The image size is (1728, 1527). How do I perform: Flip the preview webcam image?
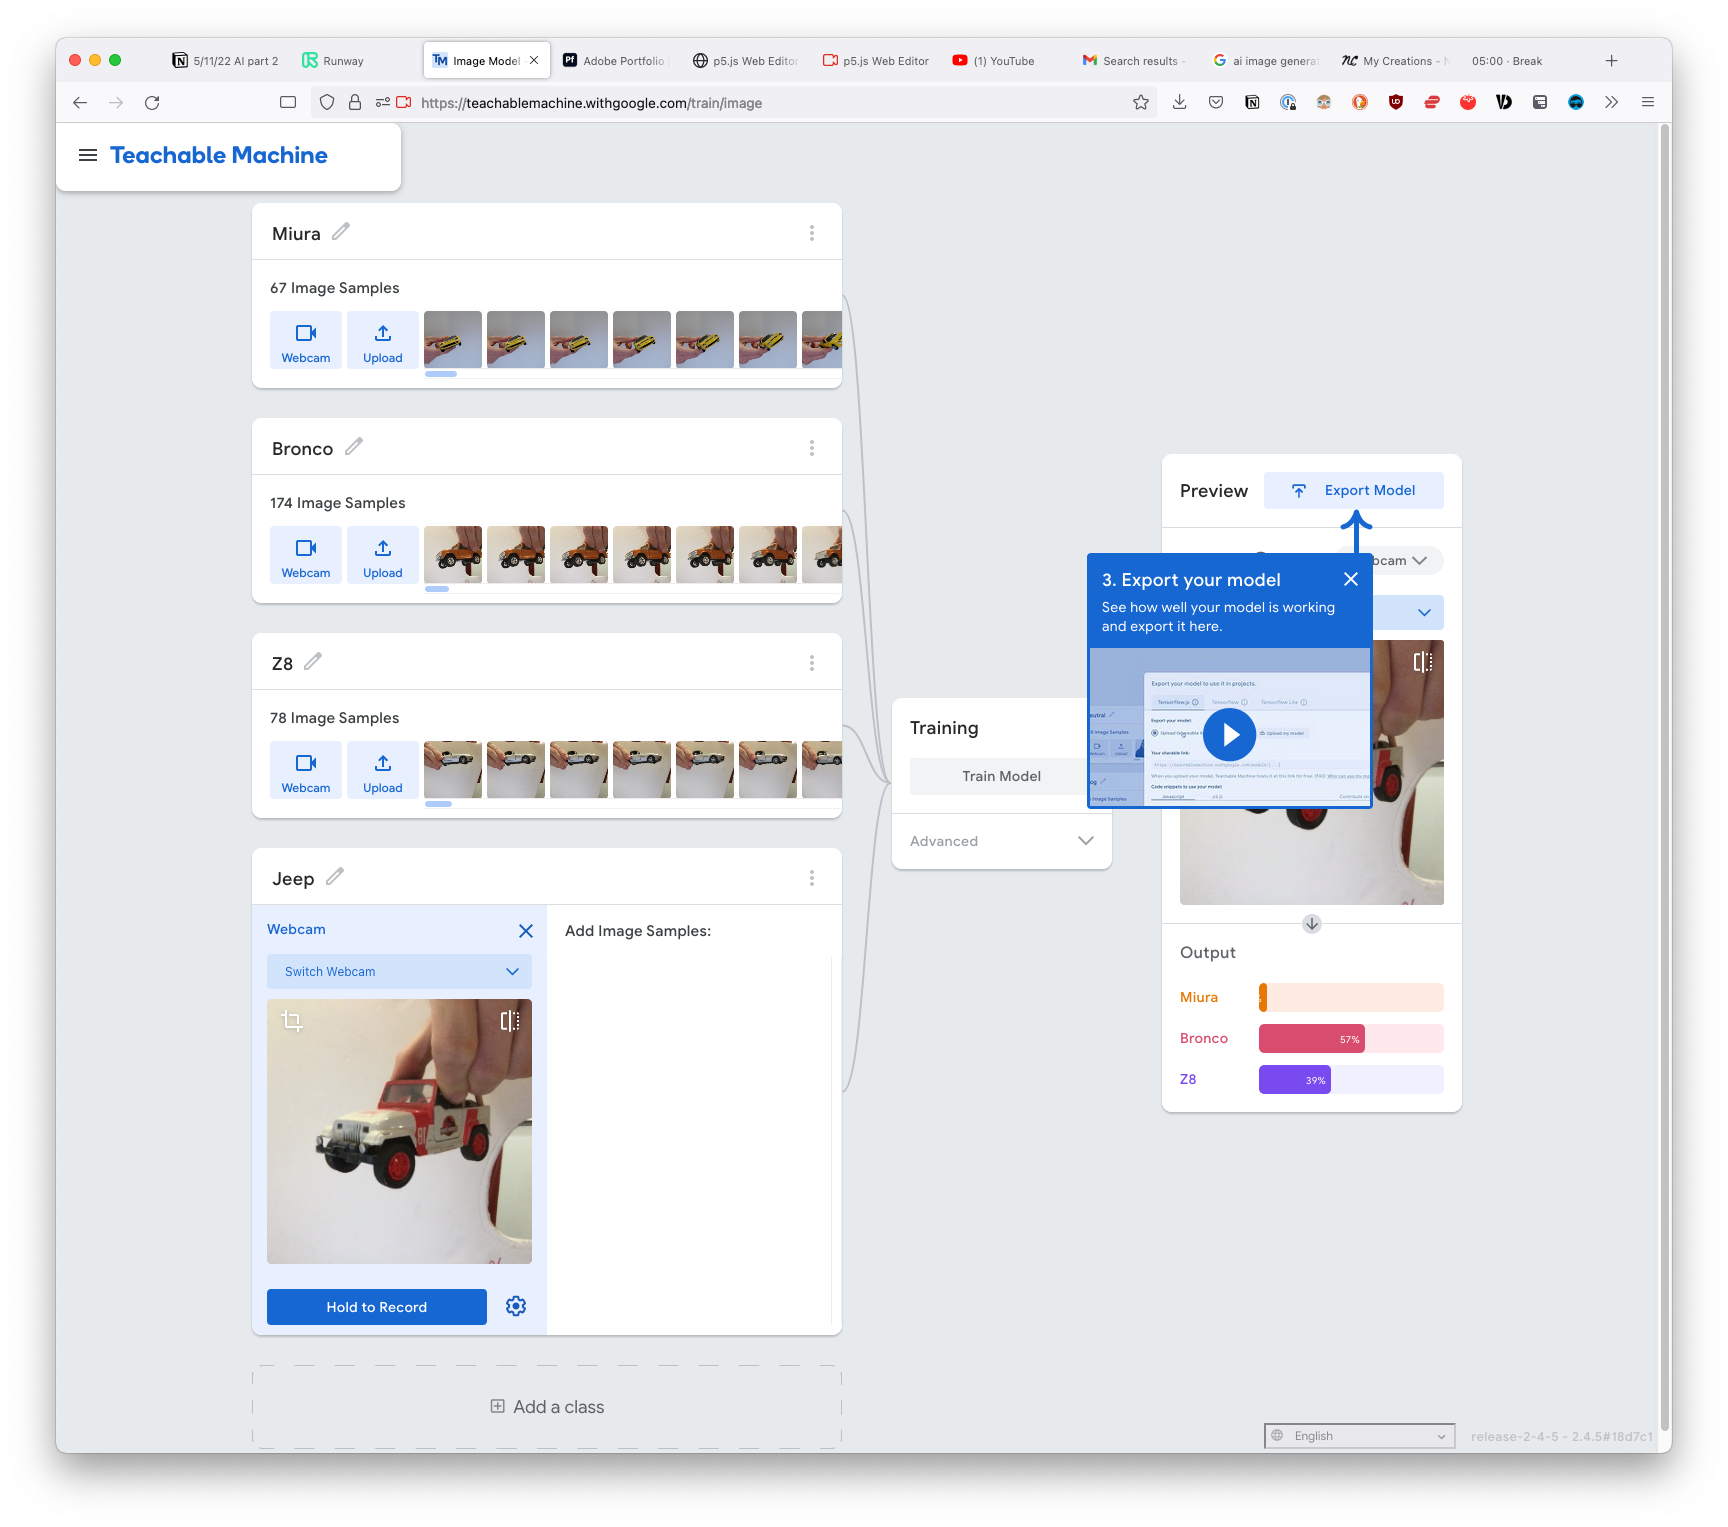1423,662
